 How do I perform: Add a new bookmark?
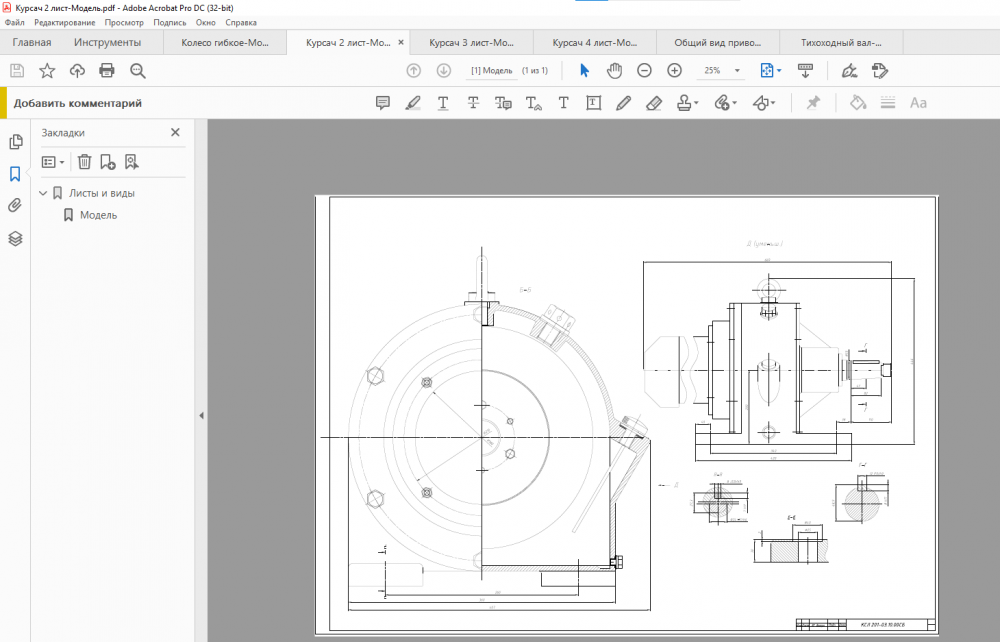pos(108,162)
